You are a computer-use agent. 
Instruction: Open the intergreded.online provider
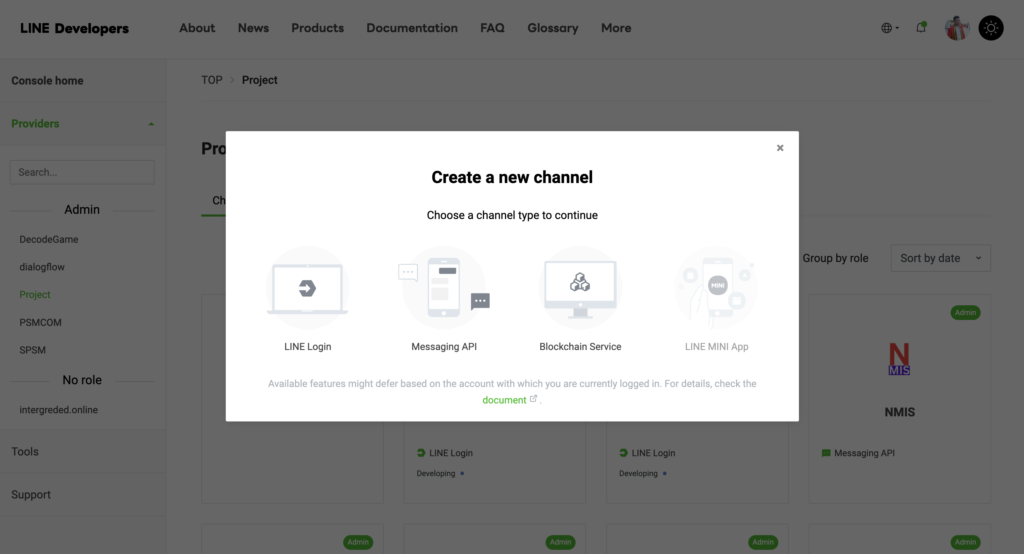coord(59,410)
